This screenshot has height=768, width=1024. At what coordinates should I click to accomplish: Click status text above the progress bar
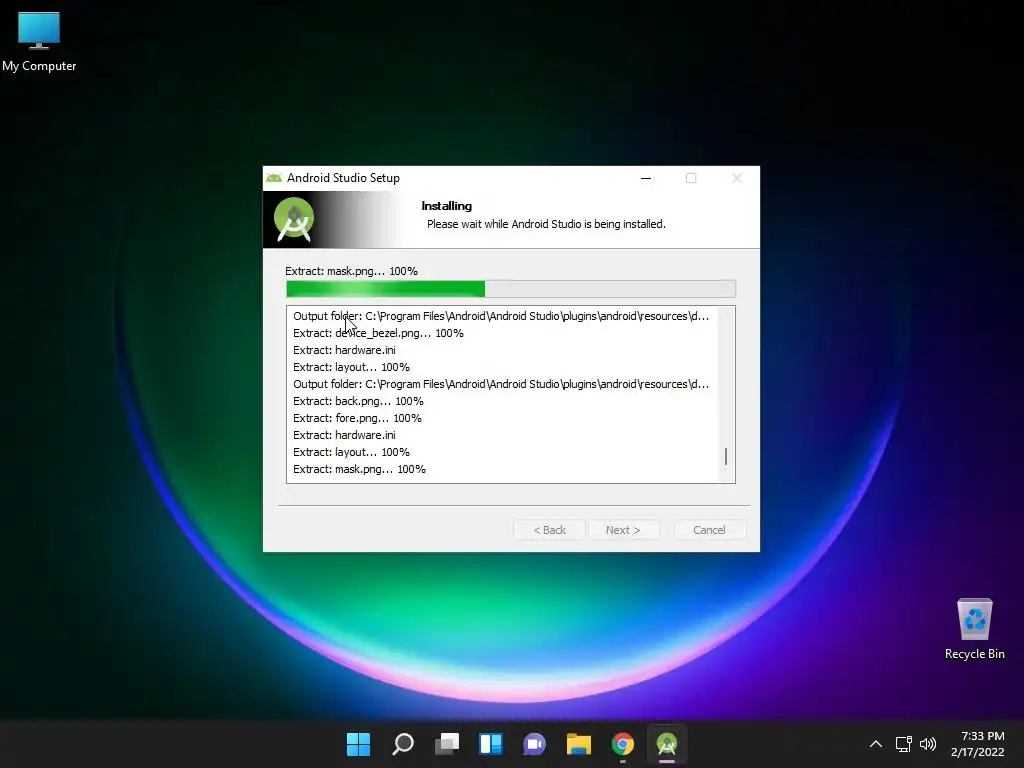click(x=351, y=271)
